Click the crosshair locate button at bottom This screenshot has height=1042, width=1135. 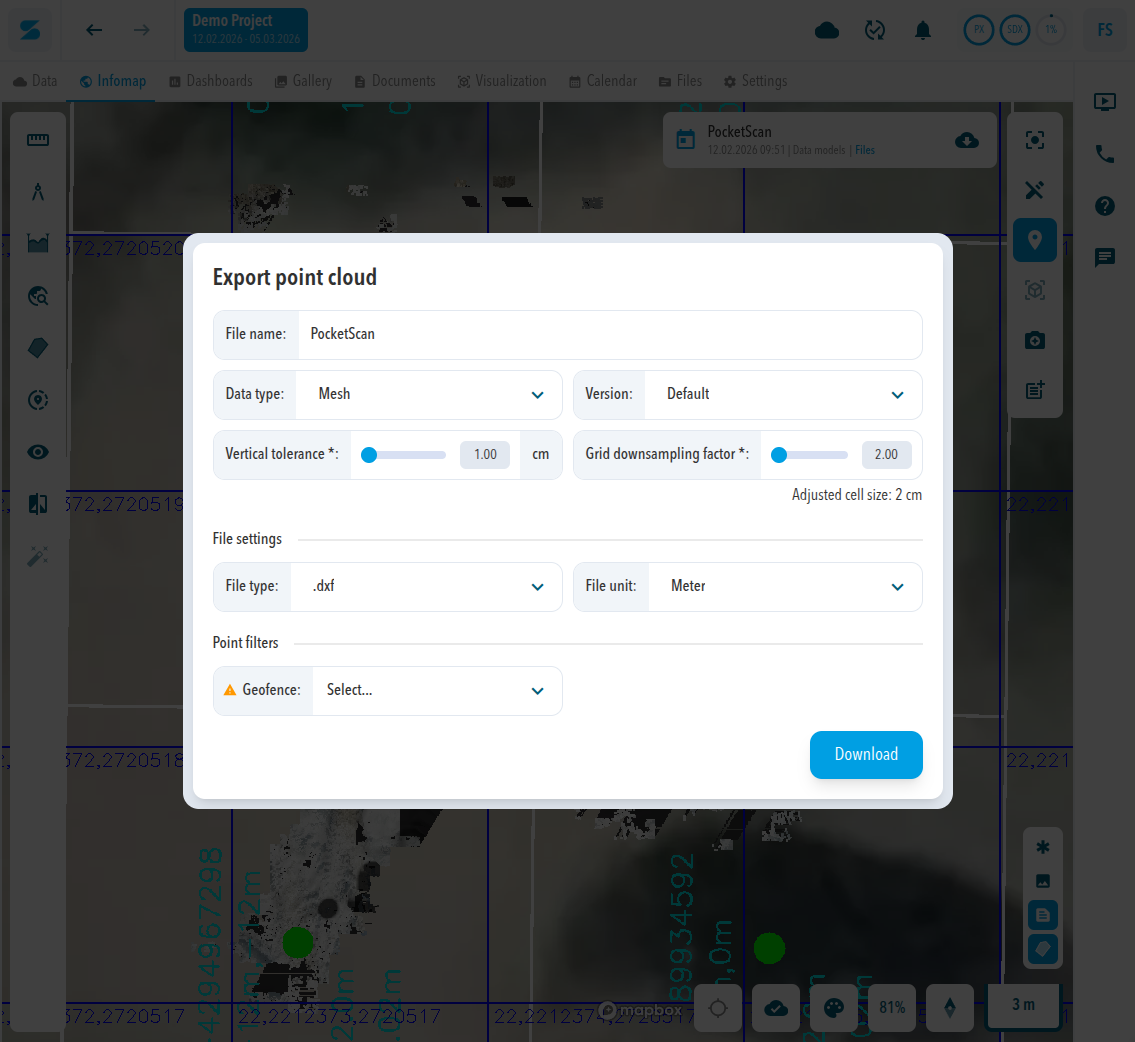718,1008
